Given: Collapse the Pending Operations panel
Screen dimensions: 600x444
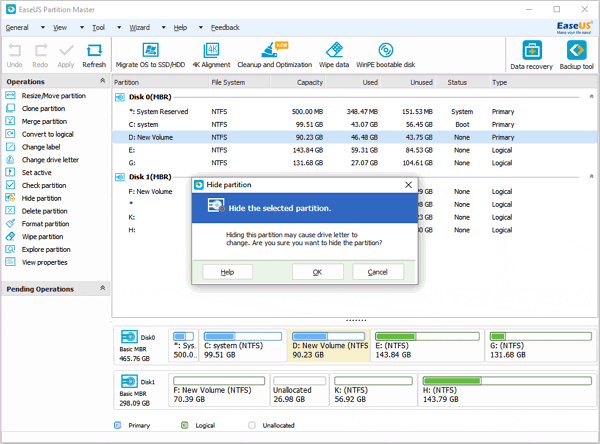Looking at the screenshot, I should tap(103, 288).
